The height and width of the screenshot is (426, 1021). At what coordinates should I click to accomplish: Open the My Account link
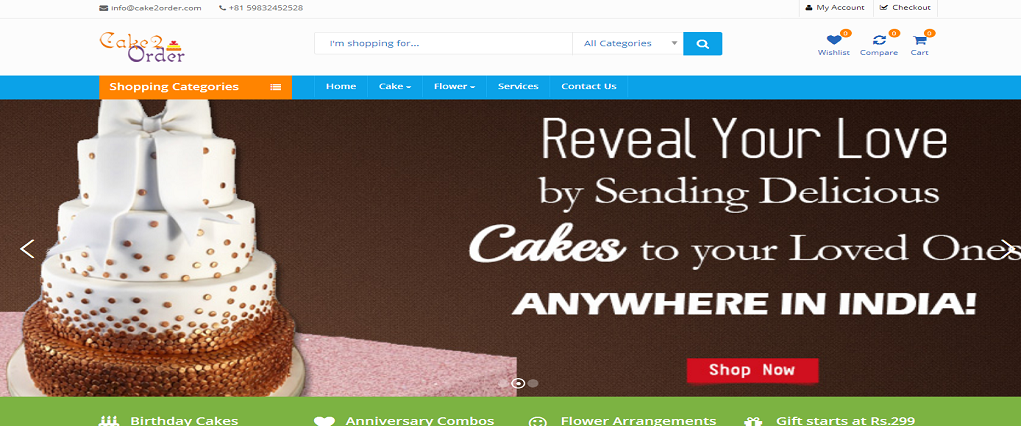coord(835,8)
